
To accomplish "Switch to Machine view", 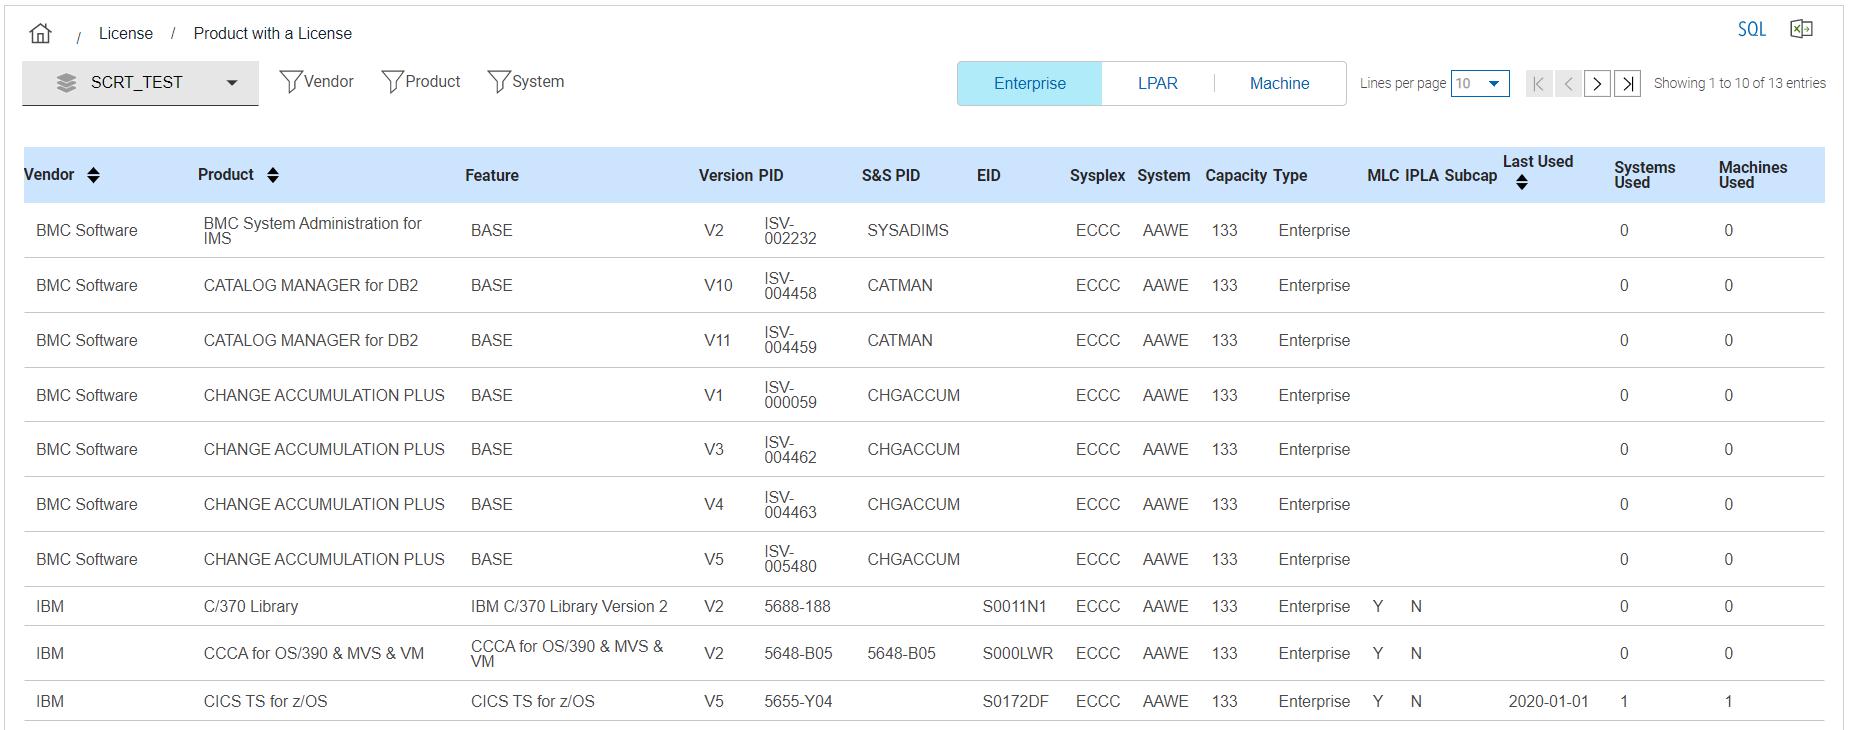I will [x=1279, y=84].
